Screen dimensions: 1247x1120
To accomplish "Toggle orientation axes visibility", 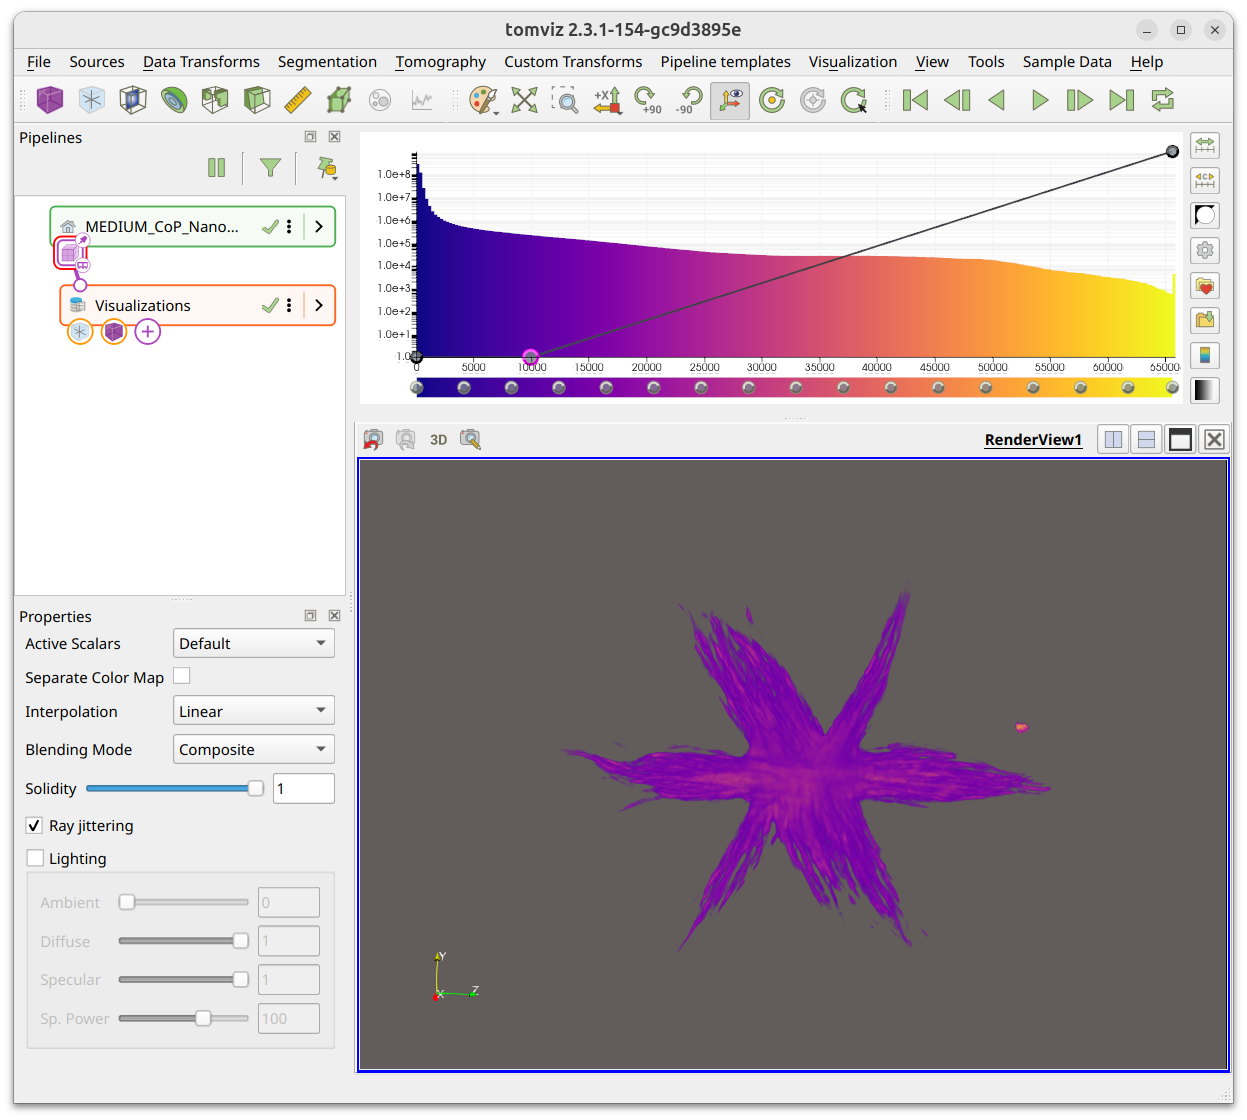I will (730, 100).
